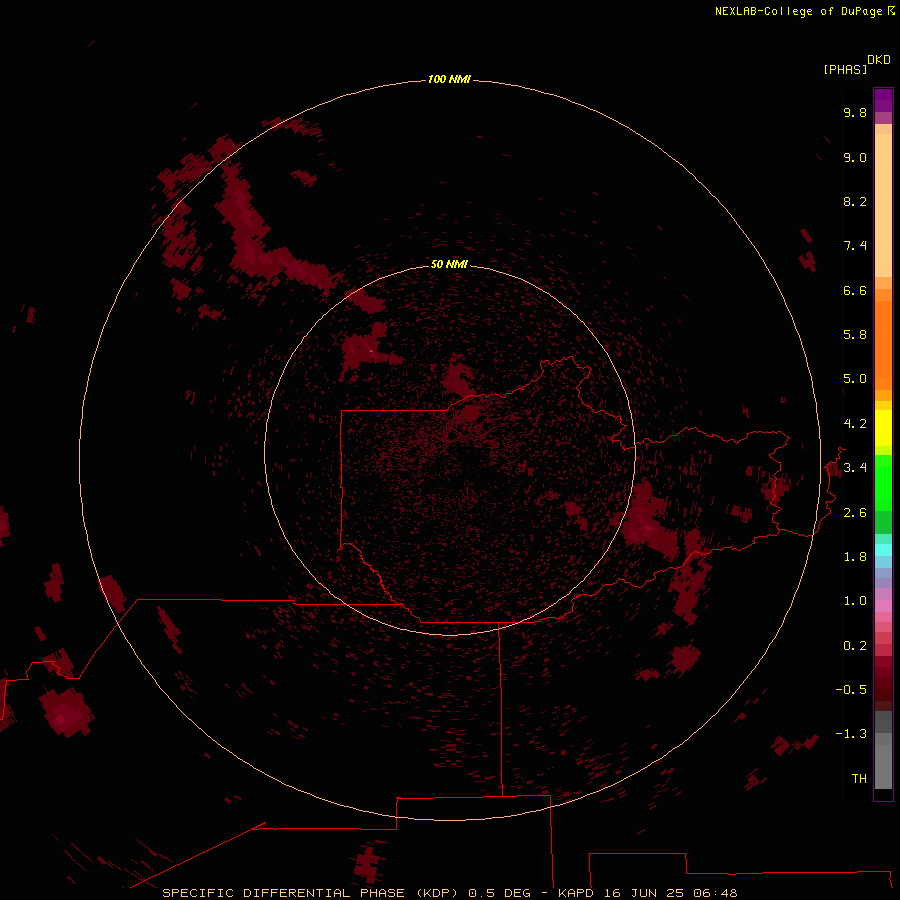This screenshot has width=900, height=900.
Task: Click the yellow segment of the color bar
Action: coord(883,428)
